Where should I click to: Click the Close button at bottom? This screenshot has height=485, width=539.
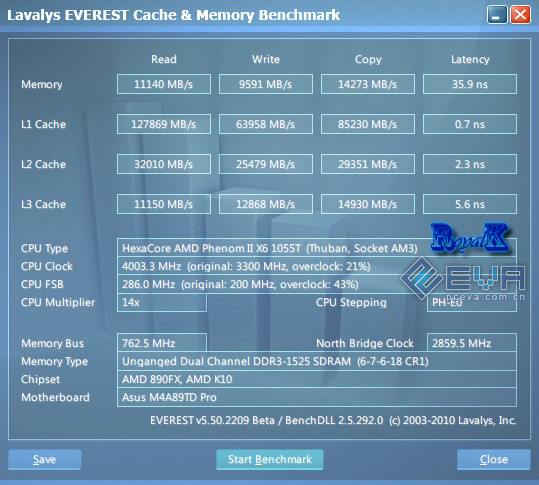pyautogui.click(x=494, y=459)
